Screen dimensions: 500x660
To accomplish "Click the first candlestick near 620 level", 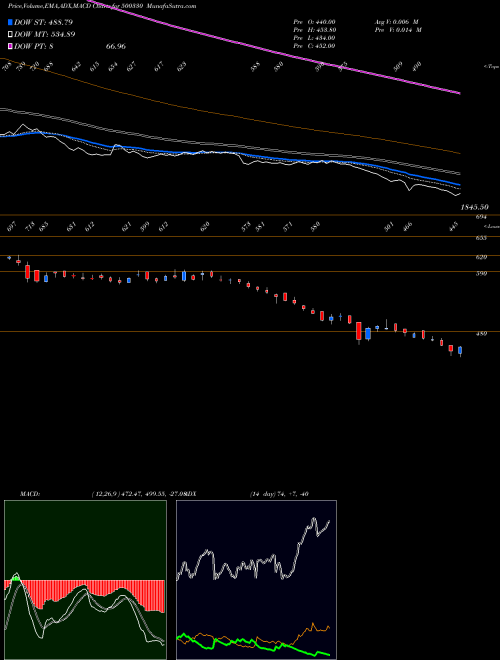I will click(9, 258).
